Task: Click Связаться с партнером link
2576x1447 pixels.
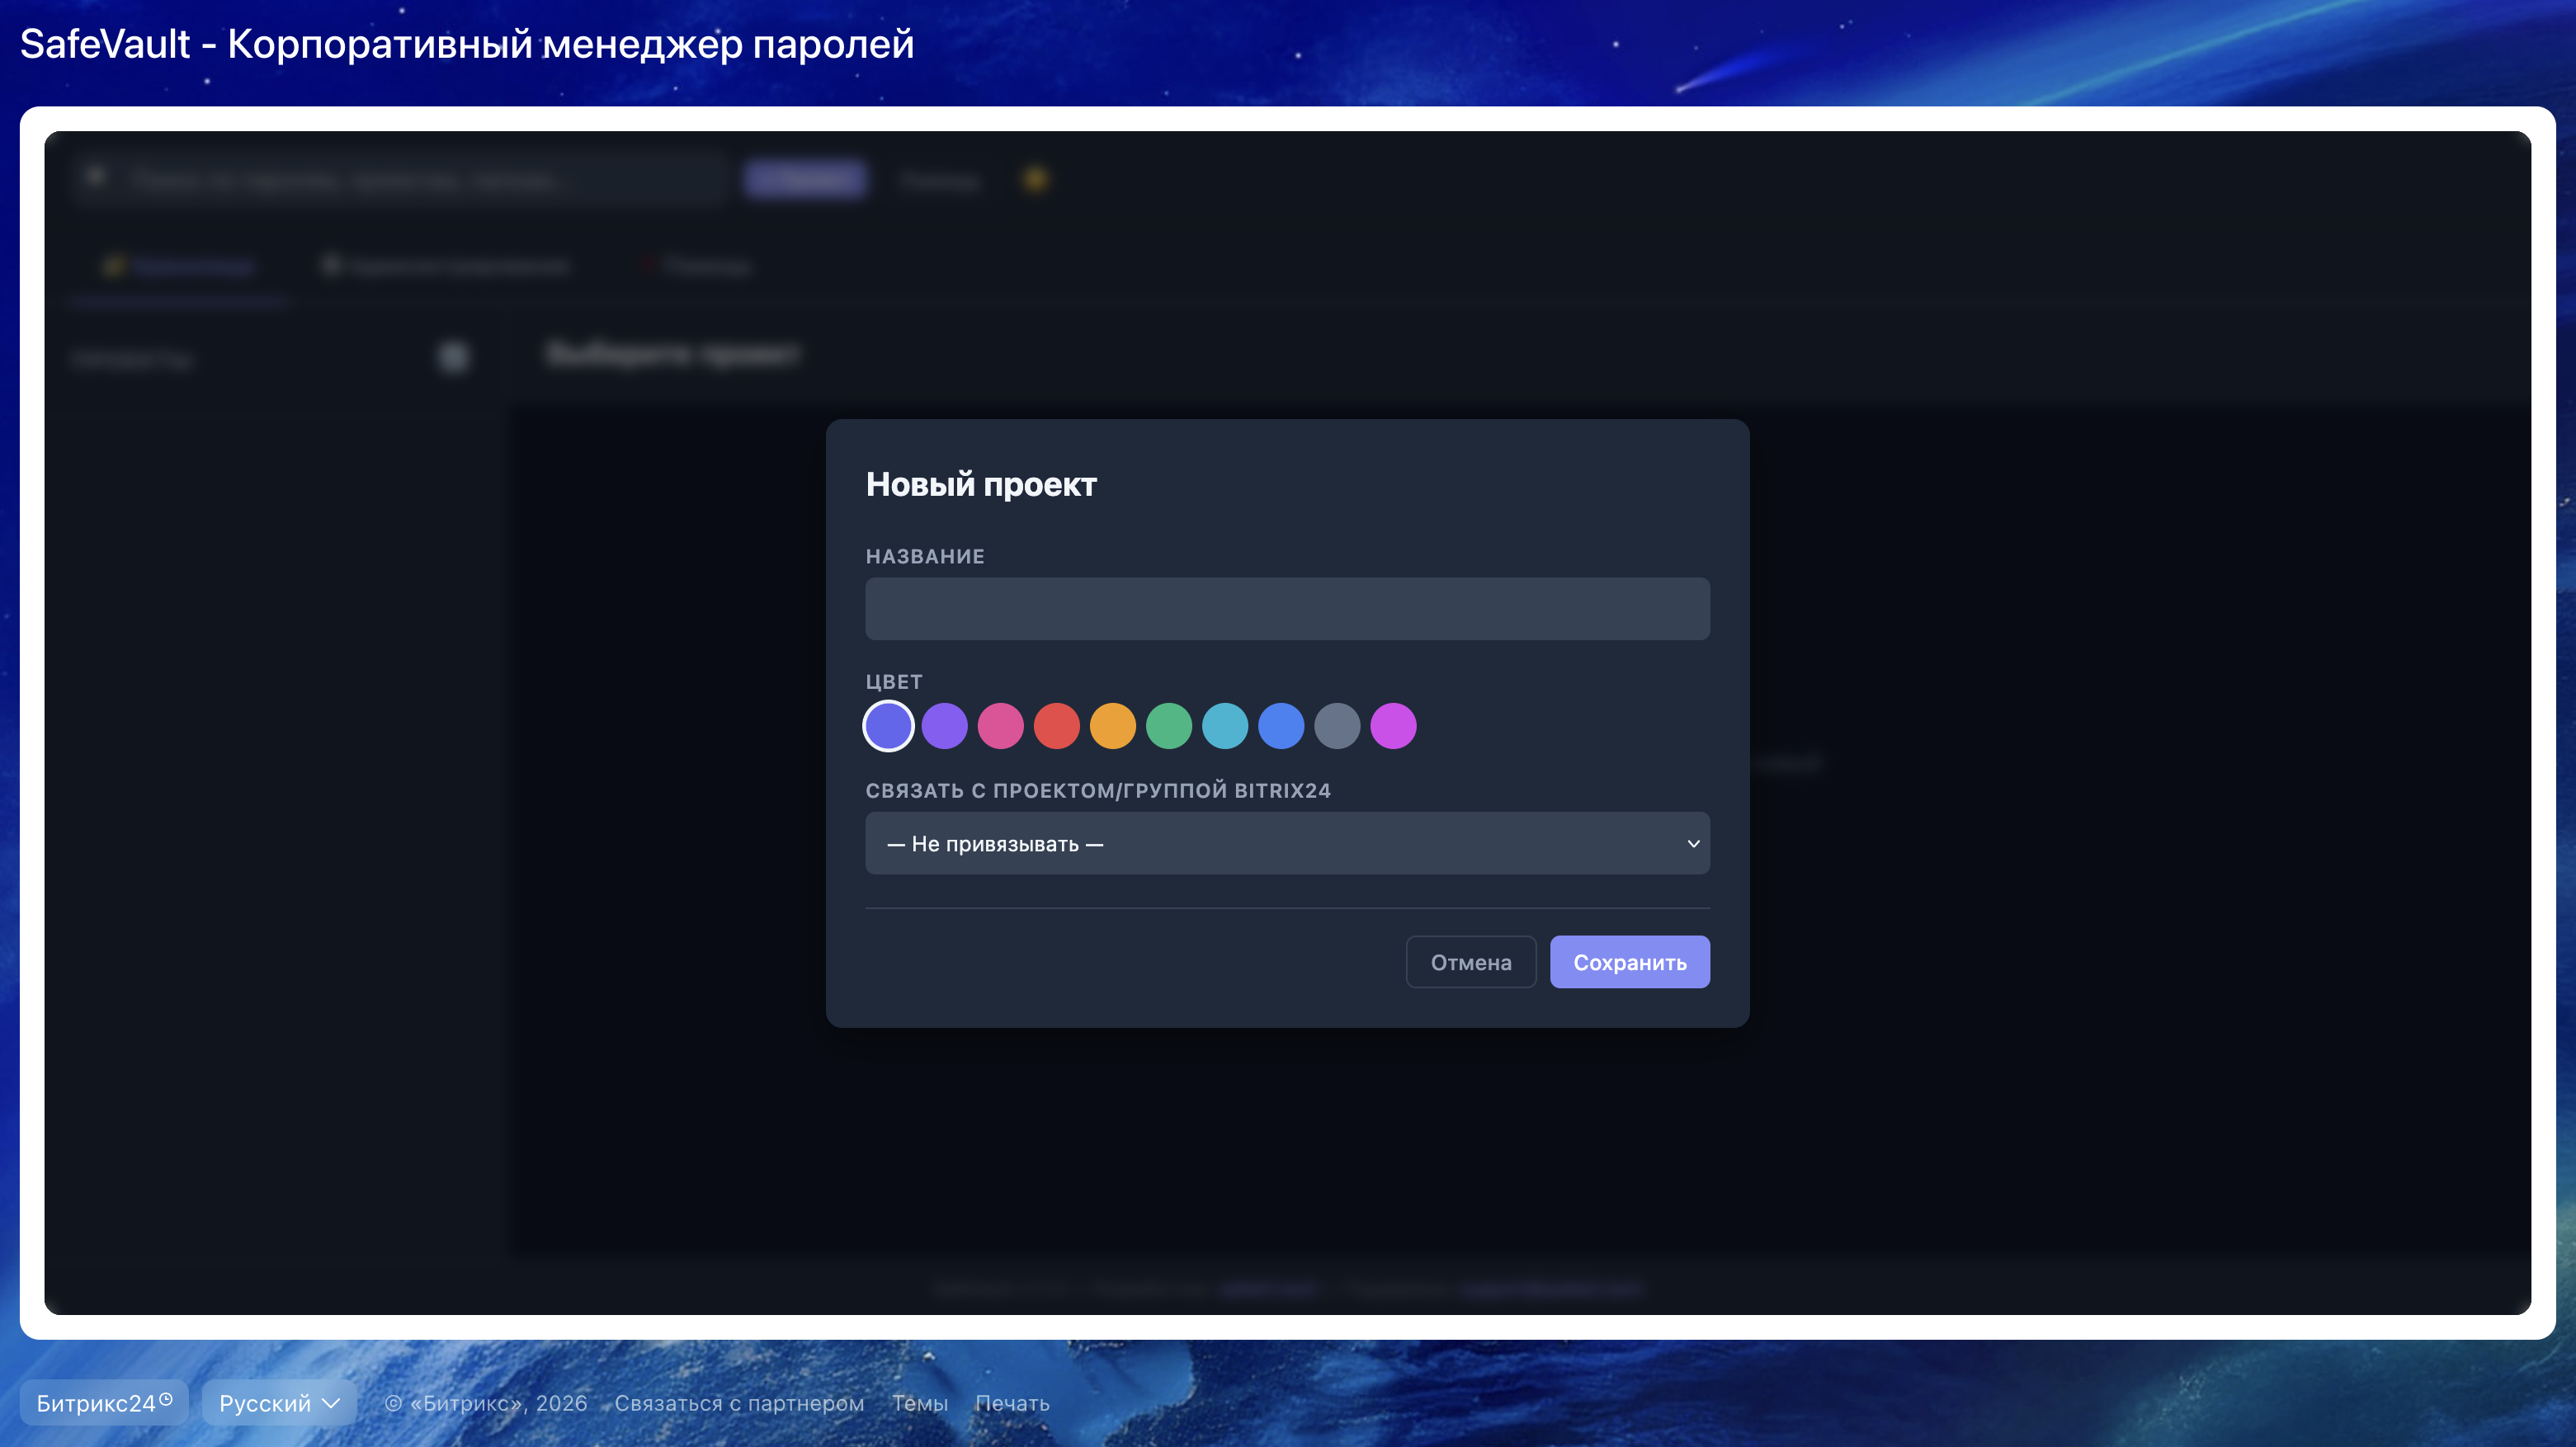Action: pyautogui.click(x=739, y=1402)
